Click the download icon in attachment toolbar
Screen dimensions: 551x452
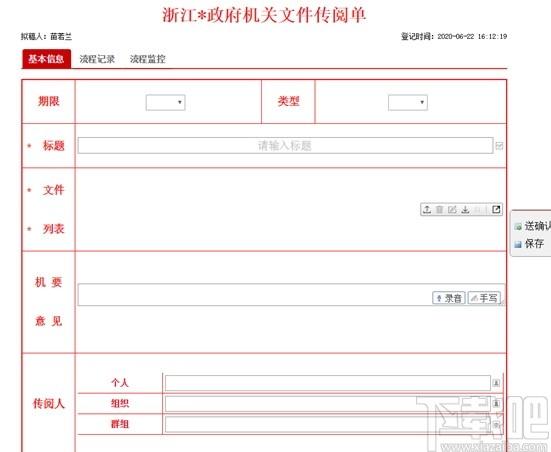[465, 210]
